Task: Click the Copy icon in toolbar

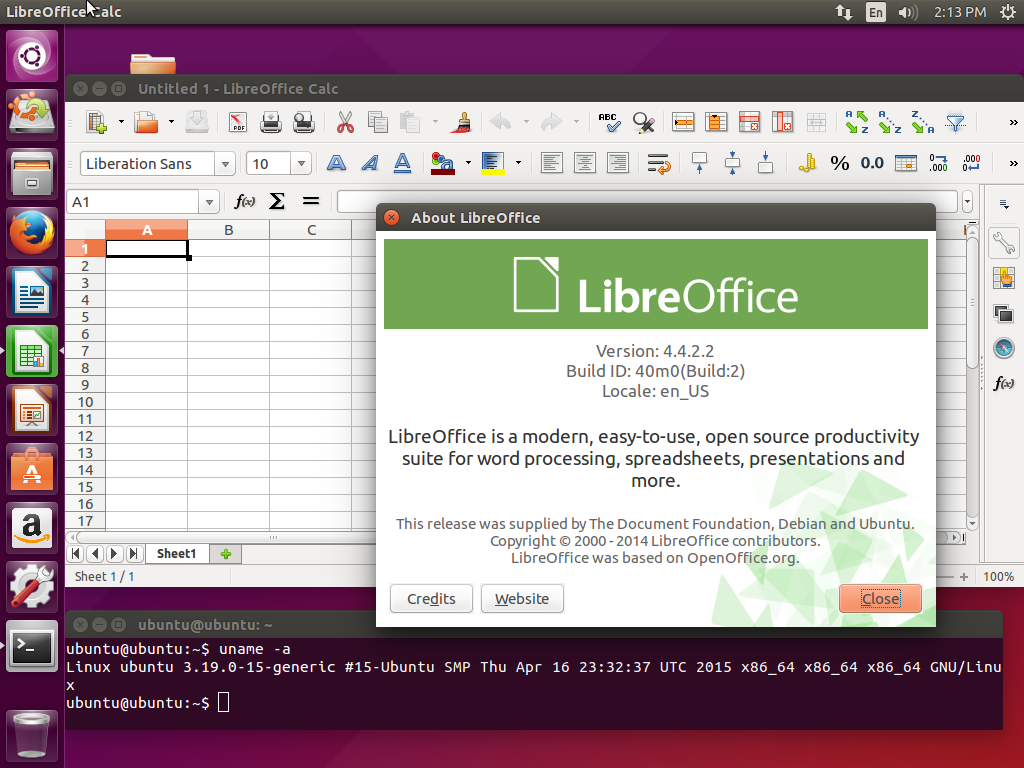Action: coord(377,122)
